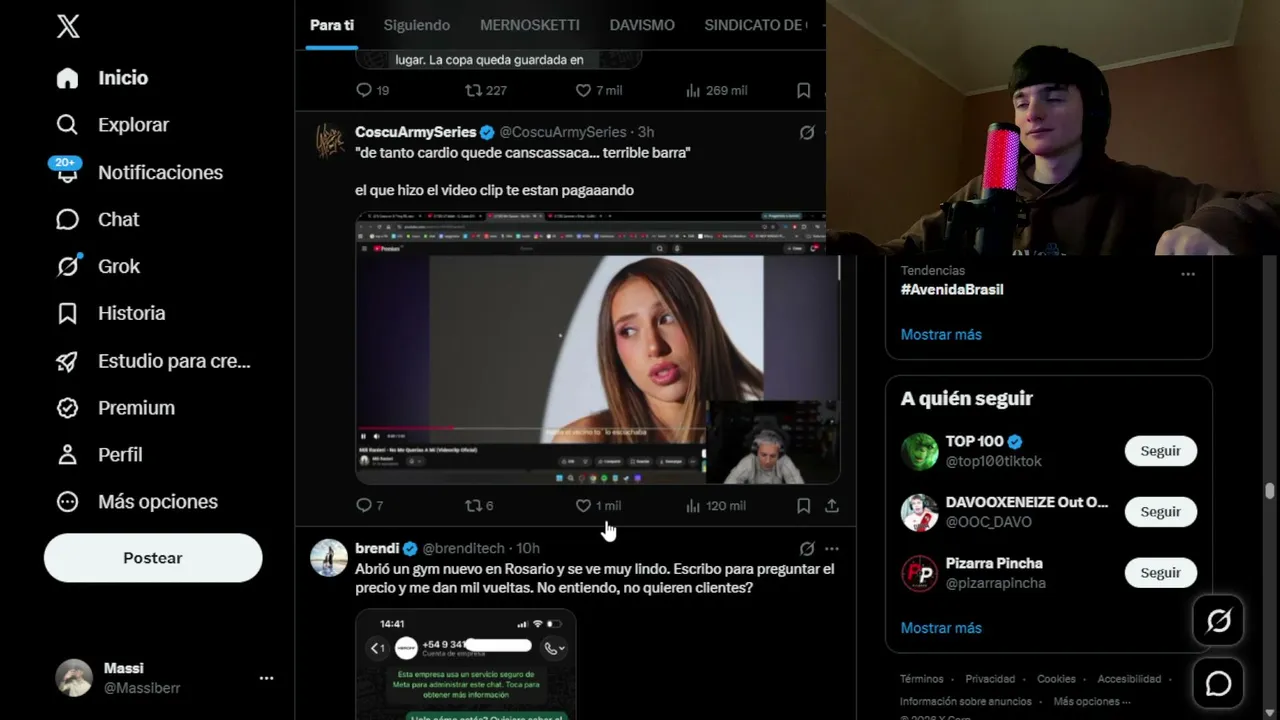Open the @CoscuArmySeries handle link
The height and width of the screenshot is (720, 1280).
[563, 132]
